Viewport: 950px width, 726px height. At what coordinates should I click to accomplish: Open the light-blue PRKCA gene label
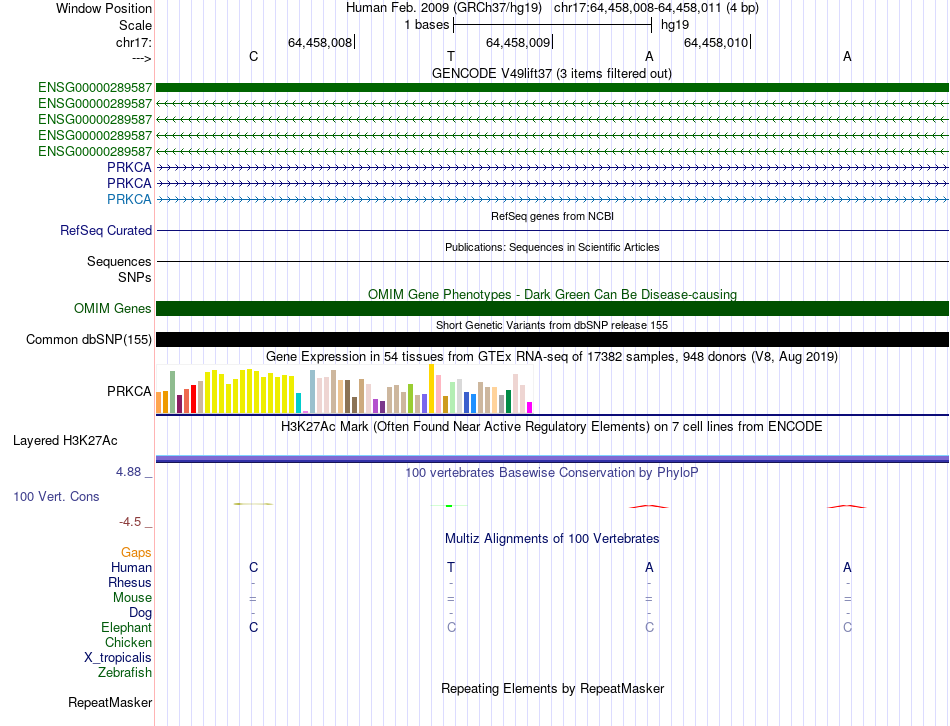click(129, 199)
